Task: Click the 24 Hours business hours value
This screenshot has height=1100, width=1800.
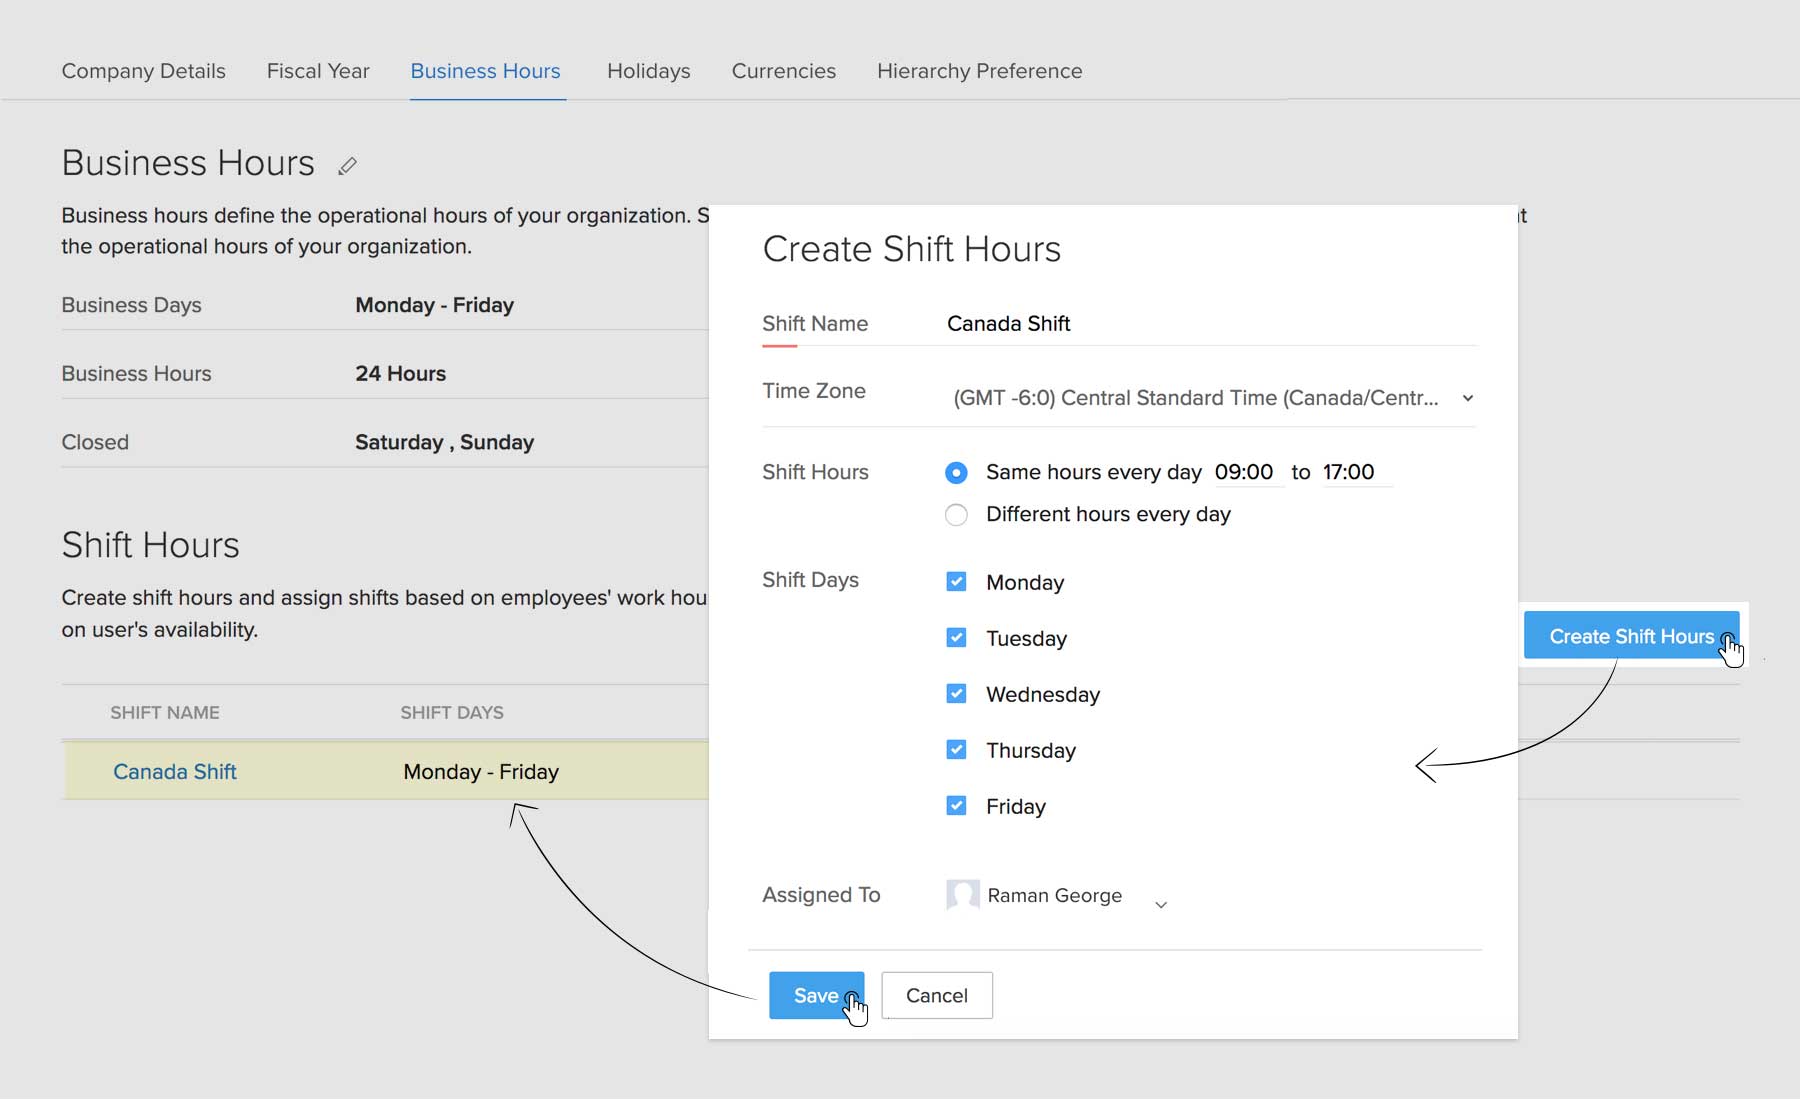Action: 401,374
